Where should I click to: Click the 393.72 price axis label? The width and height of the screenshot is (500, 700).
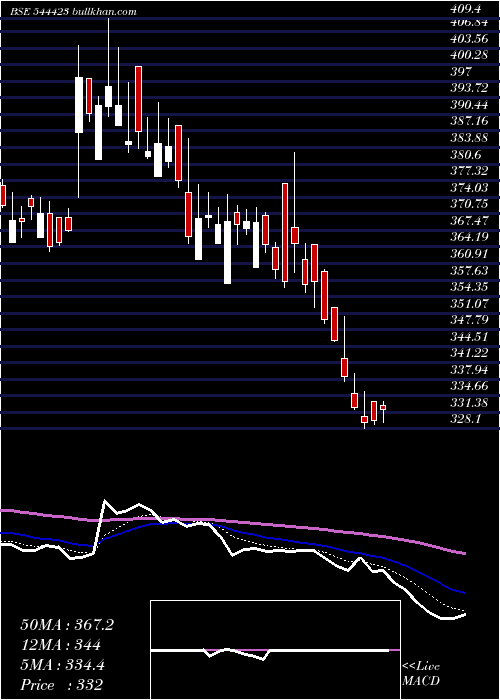tap(470, 88)
